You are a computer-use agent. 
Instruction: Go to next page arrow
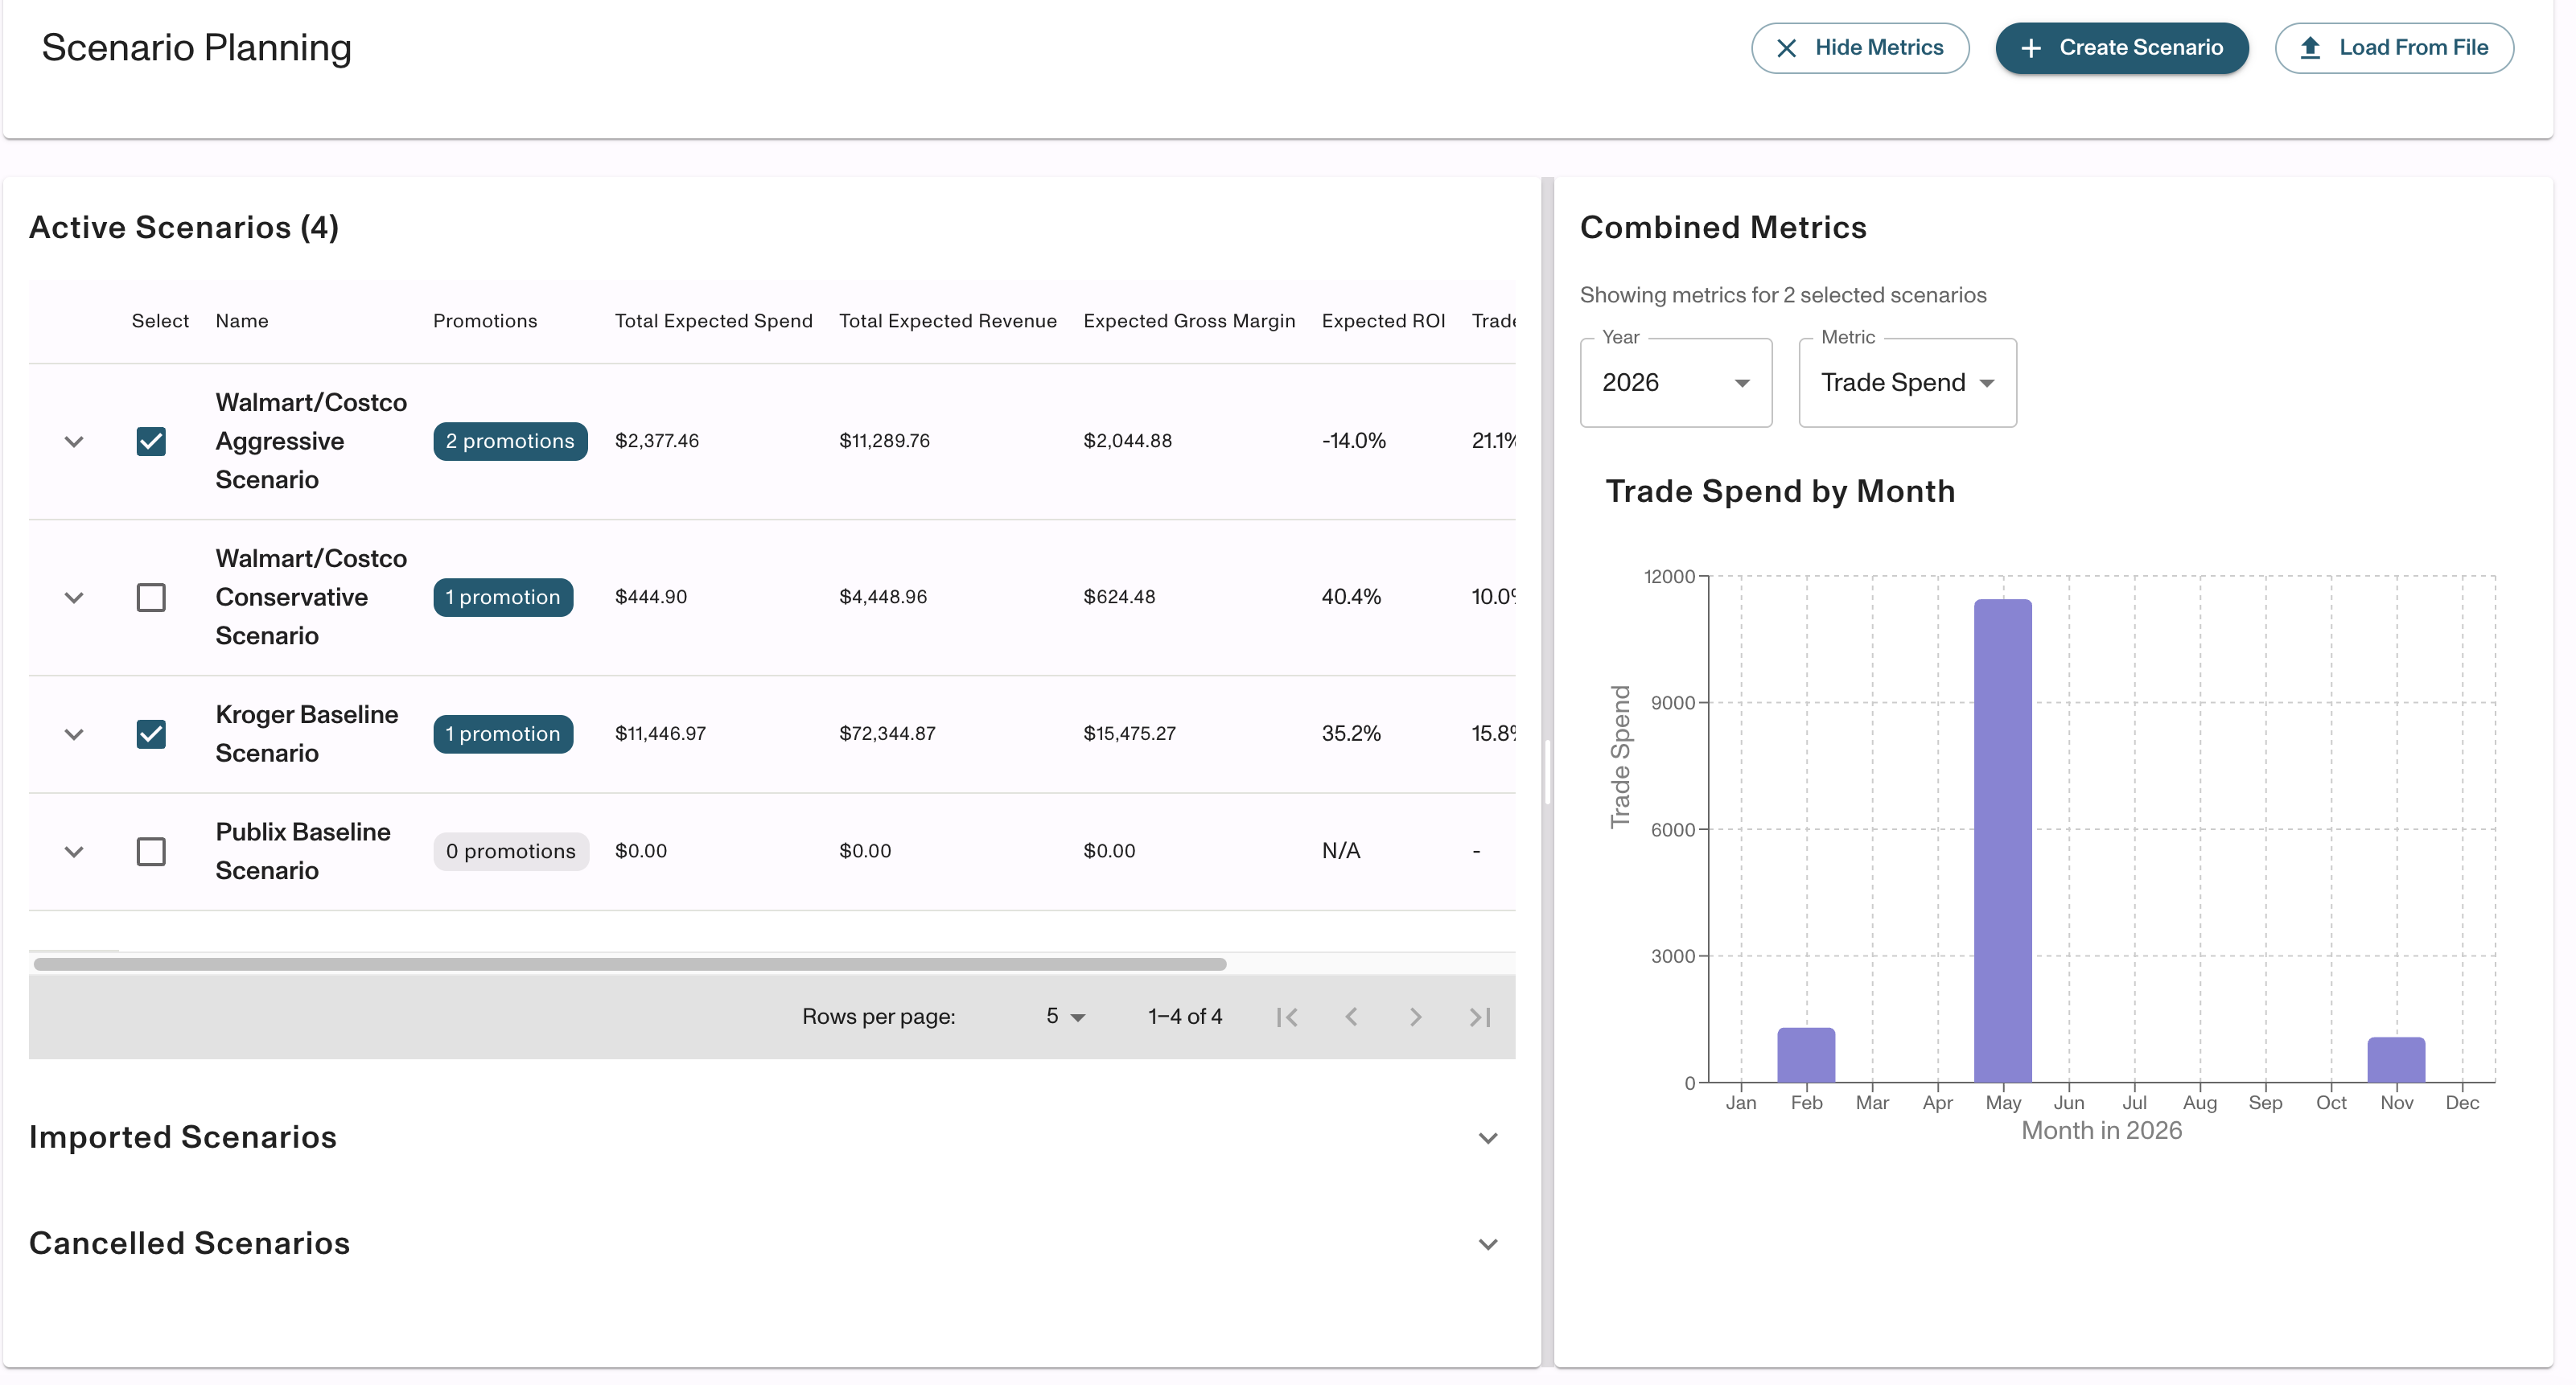point(1415,1017)
